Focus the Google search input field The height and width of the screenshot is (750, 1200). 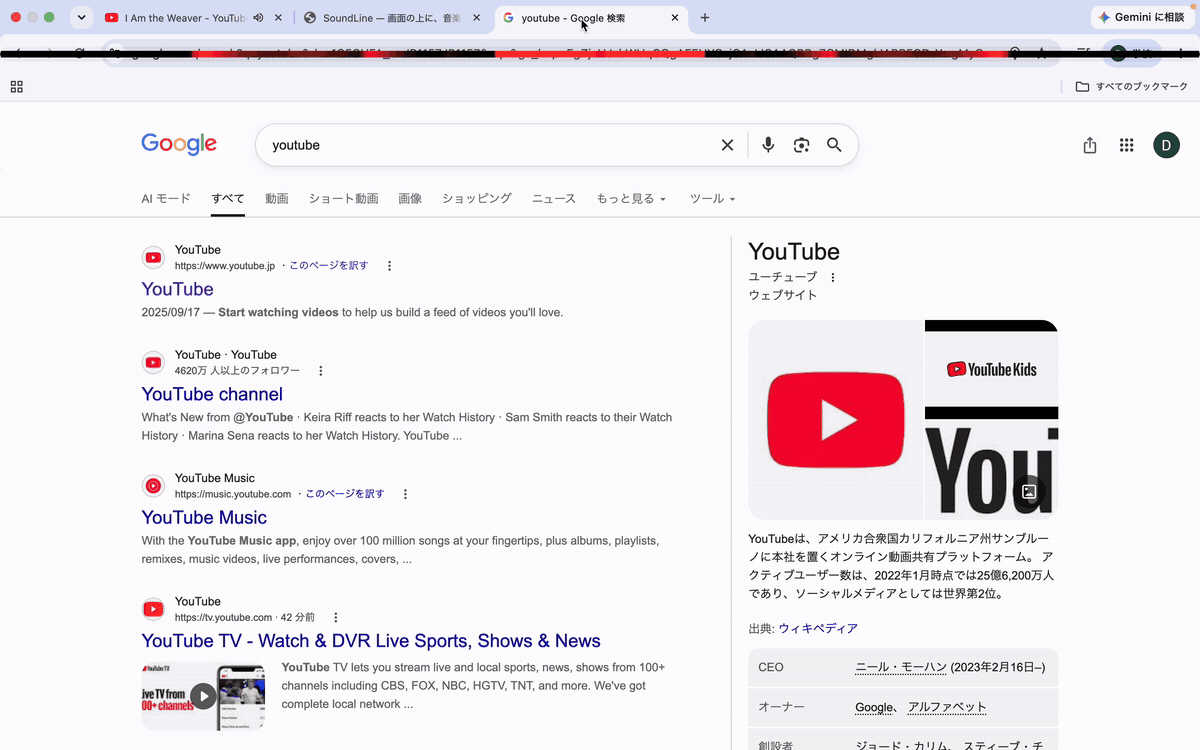click(490, 145)
